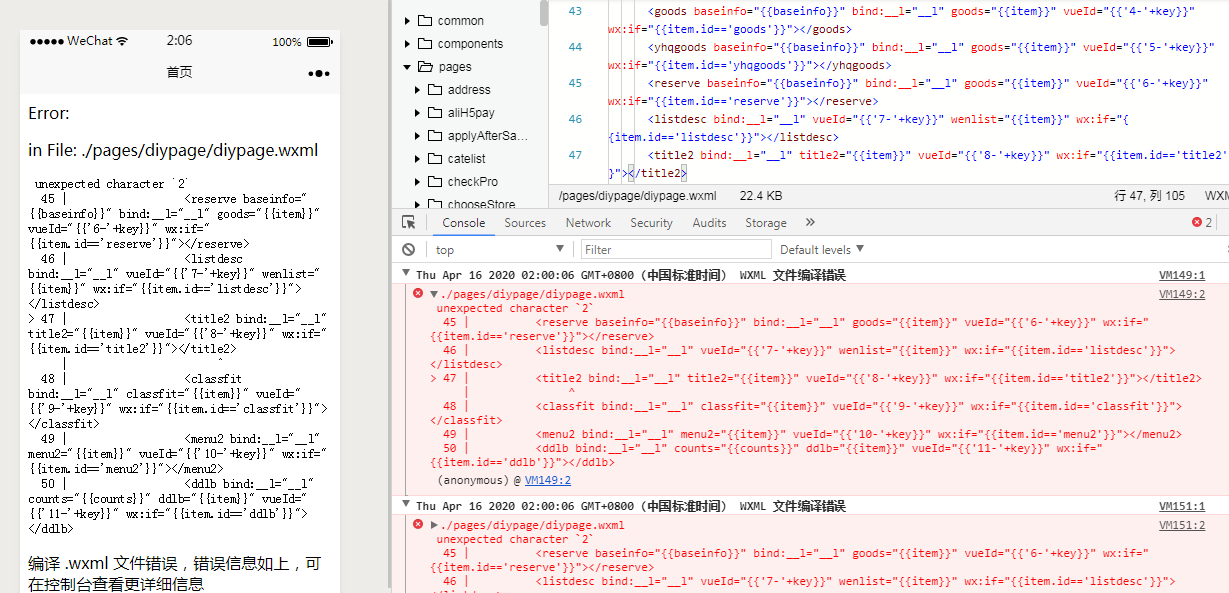Click the 'Error:' heading in simulator
Viewport: 1229px width, 593px height.
[x=49, y=113]
